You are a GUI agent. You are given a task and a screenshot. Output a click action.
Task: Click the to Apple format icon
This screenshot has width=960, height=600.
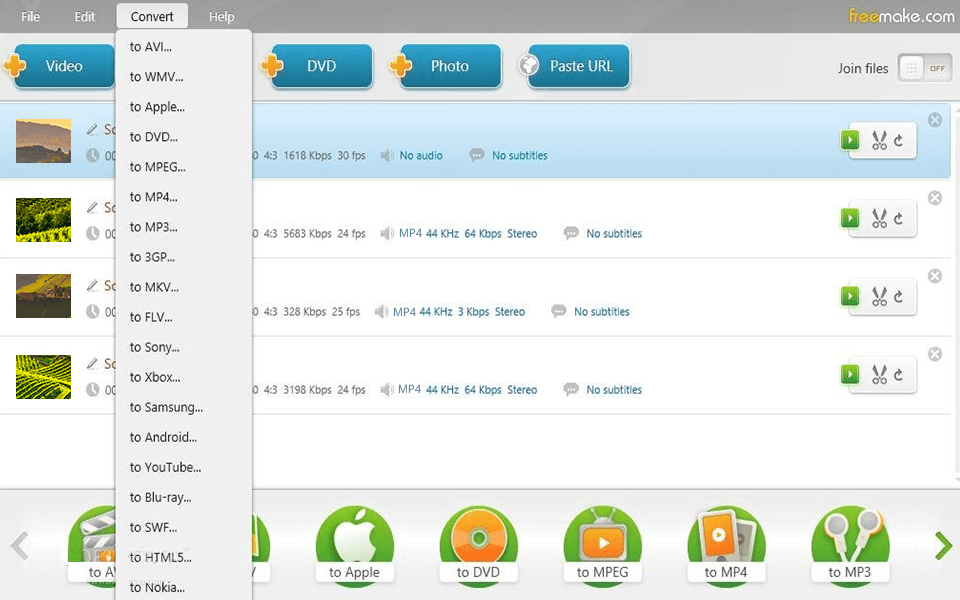(x=354, y=545)
